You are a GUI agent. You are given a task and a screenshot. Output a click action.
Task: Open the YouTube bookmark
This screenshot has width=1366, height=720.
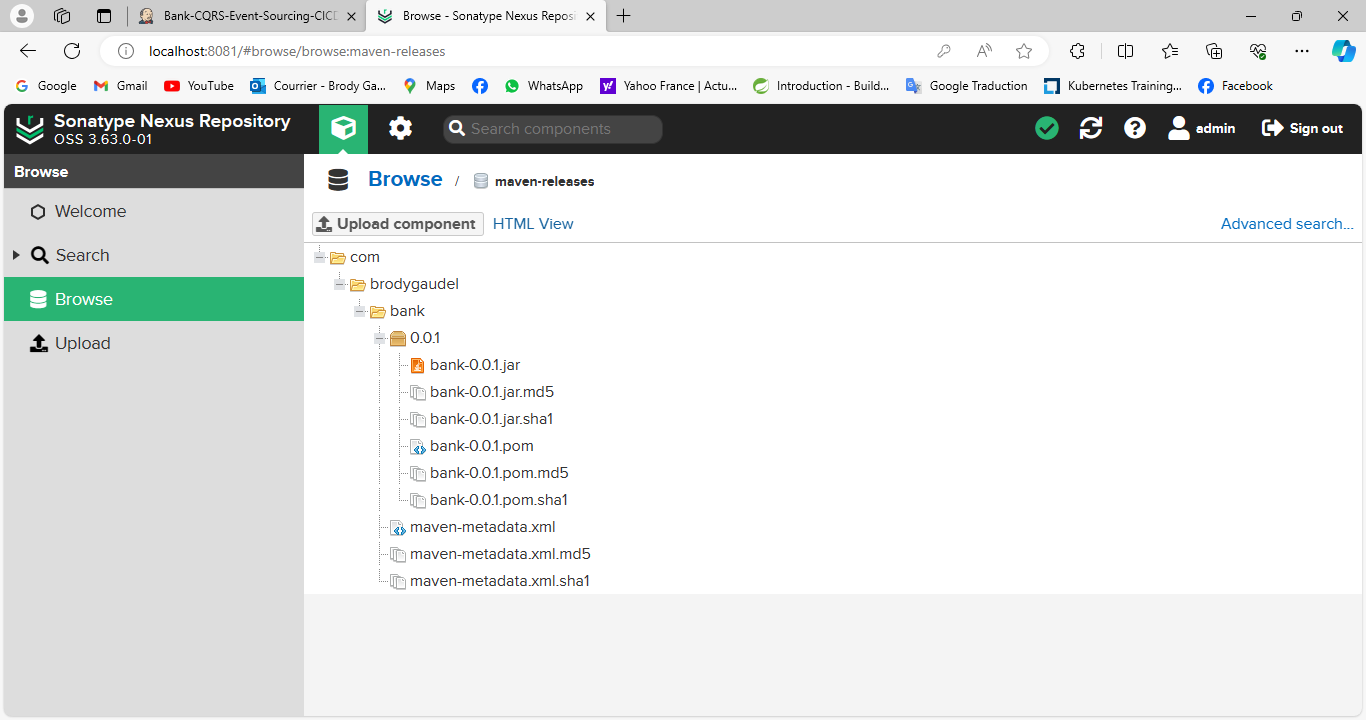[x=199, y=86]
